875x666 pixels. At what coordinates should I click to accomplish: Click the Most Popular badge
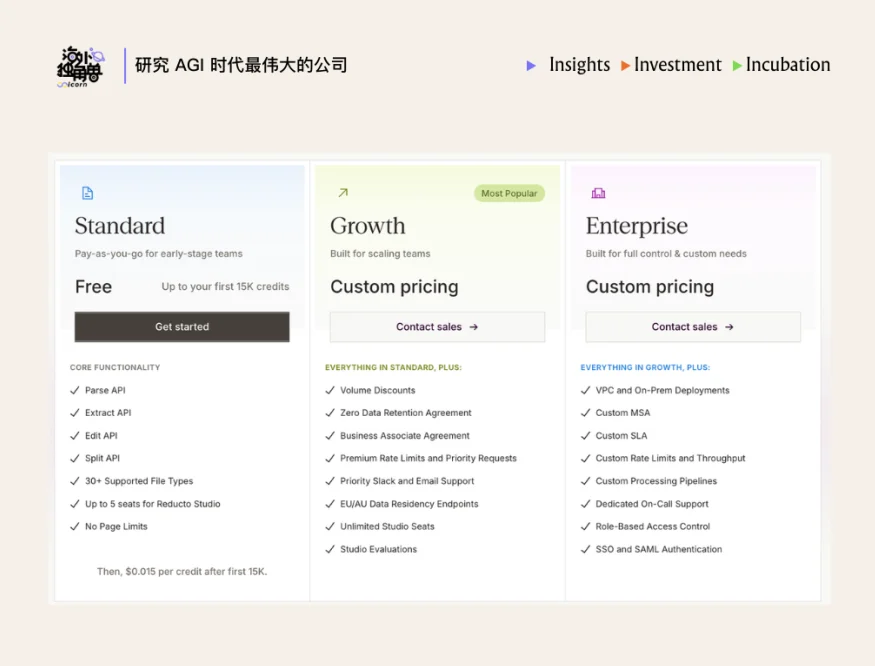coord(509,193)
